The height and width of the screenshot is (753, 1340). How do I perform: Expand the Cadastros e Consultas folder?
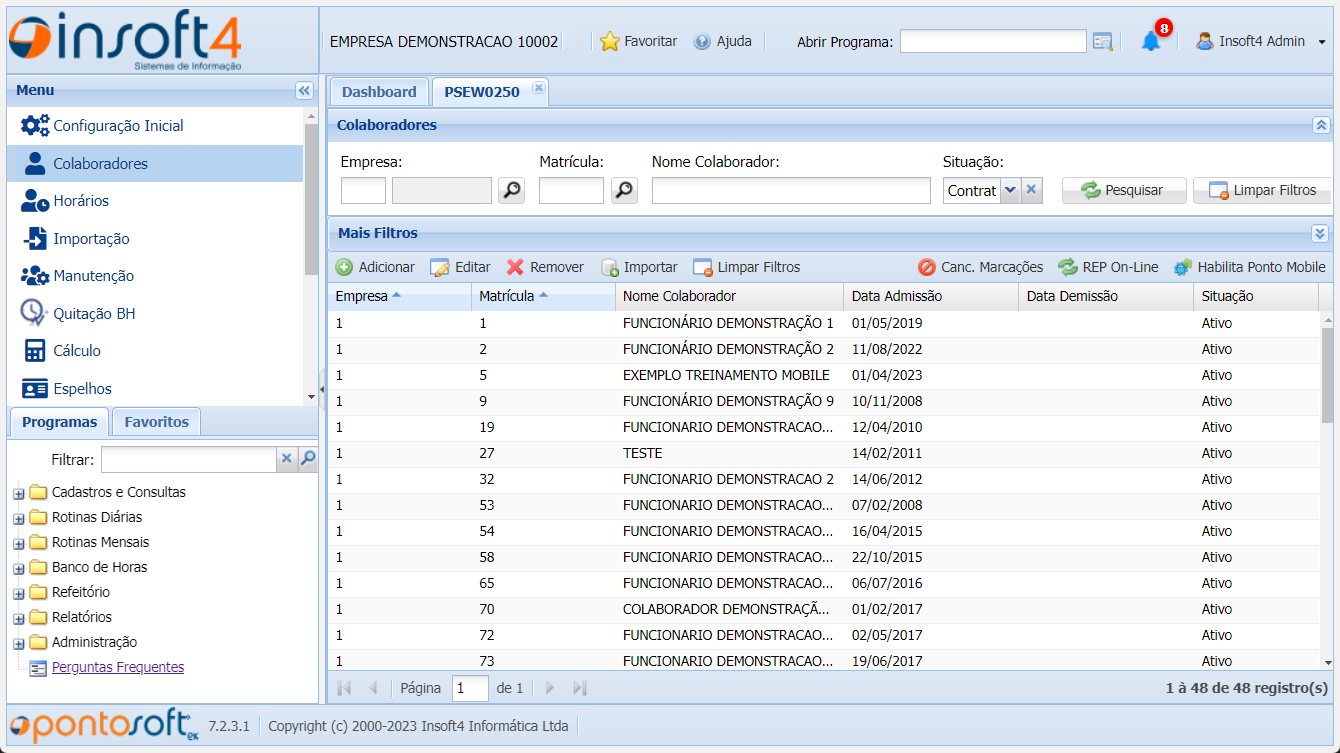coord(19,493)
